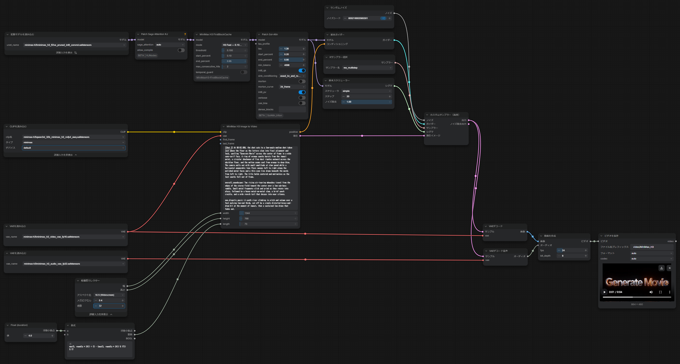Collapse the VAEデコード (VAE Decode) node
Viewport: 680px width, 364px height.
(x=487, y=226)
